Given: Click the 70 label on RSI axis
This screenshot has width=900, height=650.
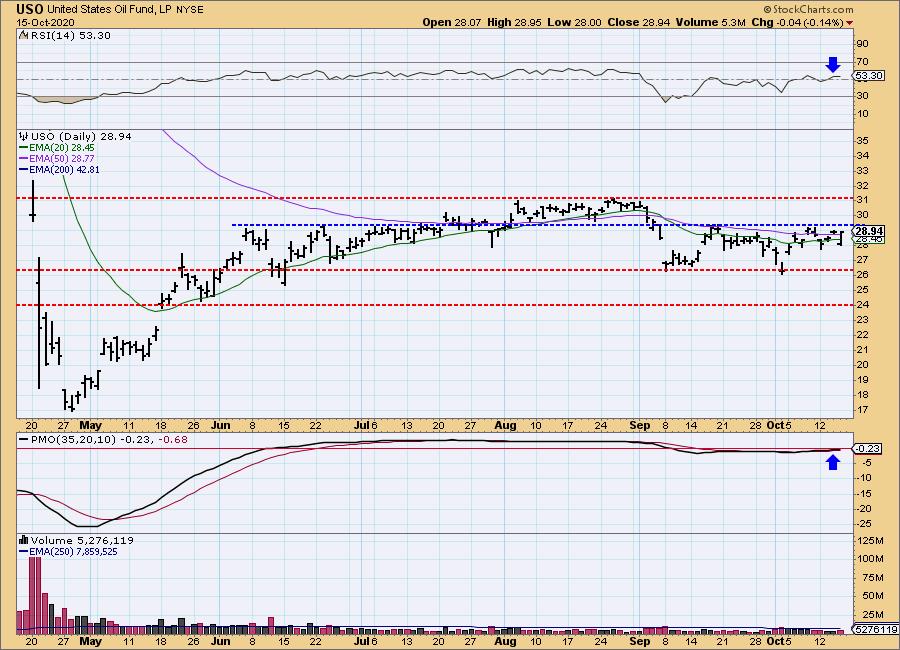Looking at the screenshot, I should coord(862,62).
